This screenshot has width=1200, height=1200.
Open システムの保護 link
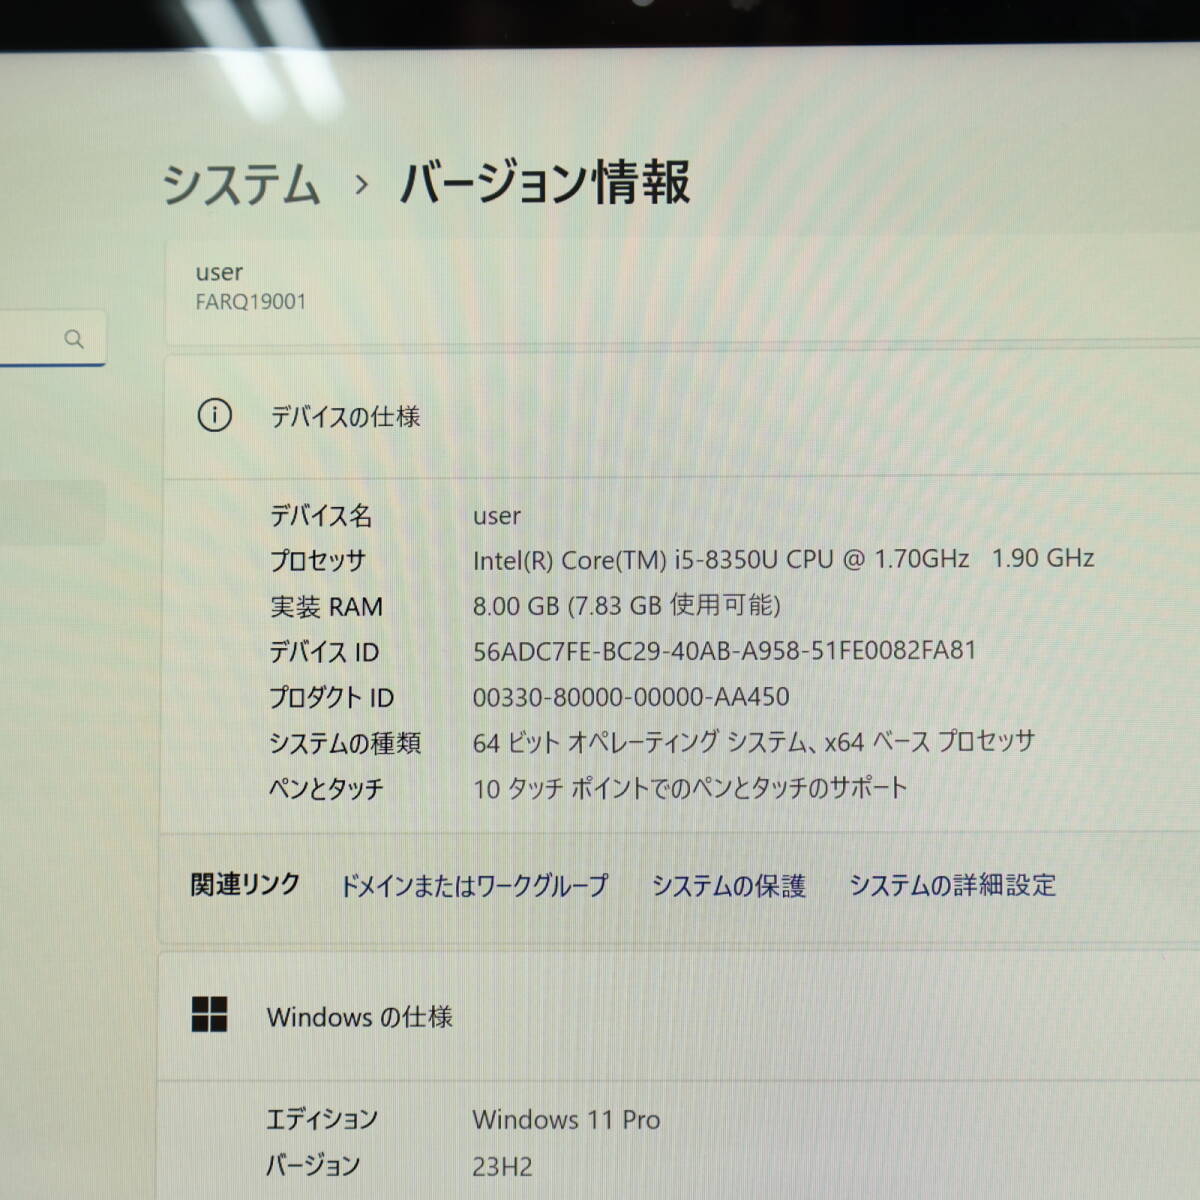pos(728,886)
